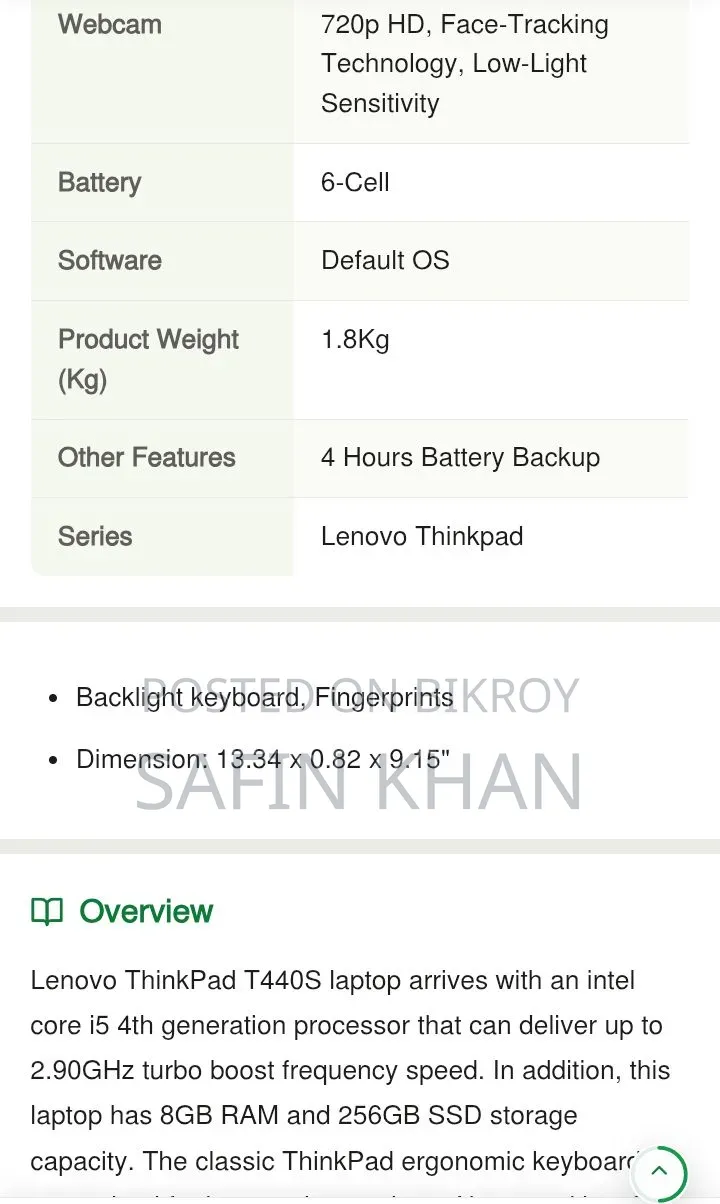Select the Dimension 13.34 x 0.82 bullet
Image resolution: width=720 pixels, height=1204 pixels.
263,759
